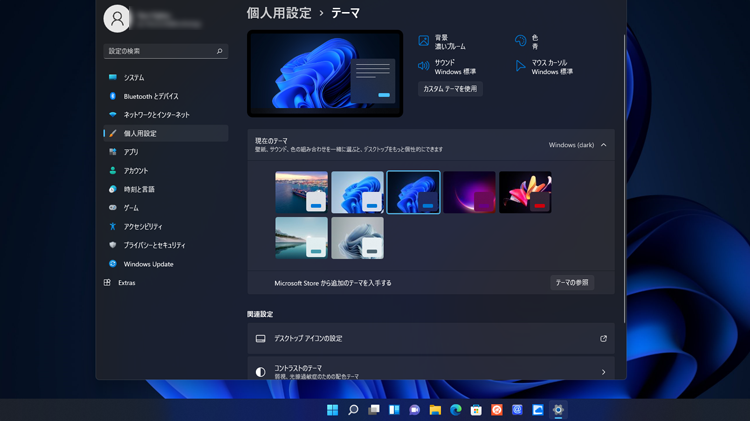
Task: Open デスクトップ アイコンの設定
Action: [x=431, y=339]
